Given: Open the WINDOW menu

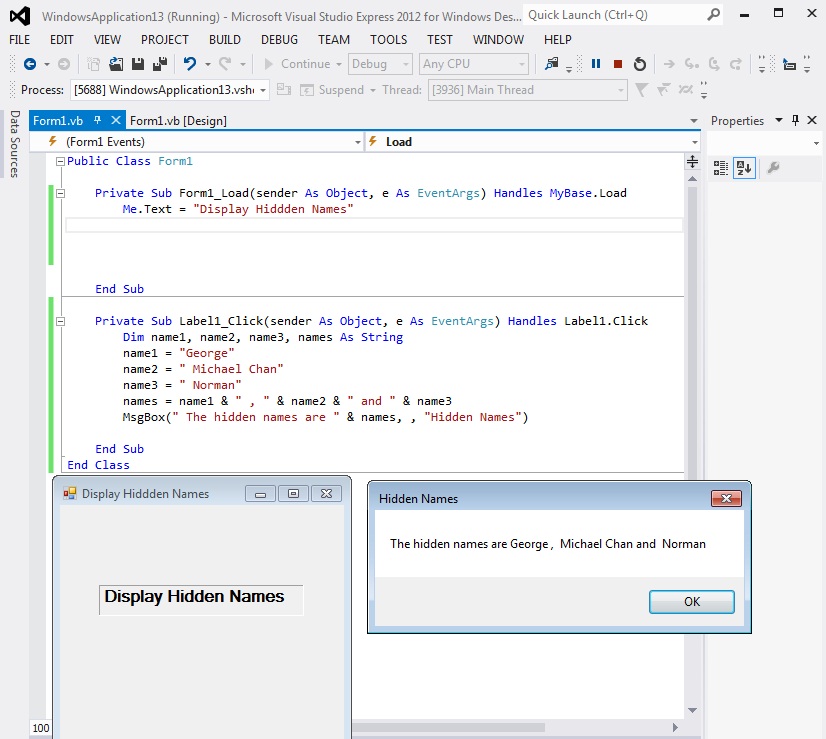Looking at the screenshot, I should (x=498, y=40).
